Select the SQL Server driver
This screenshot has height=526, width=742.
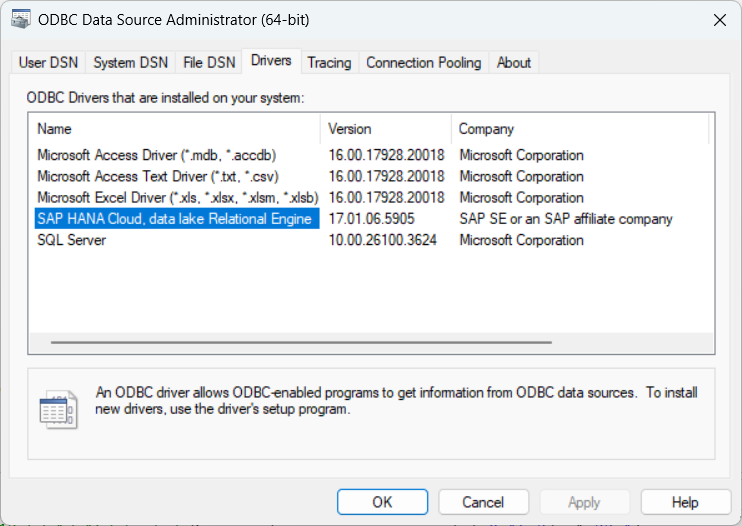tap(71, 240)
